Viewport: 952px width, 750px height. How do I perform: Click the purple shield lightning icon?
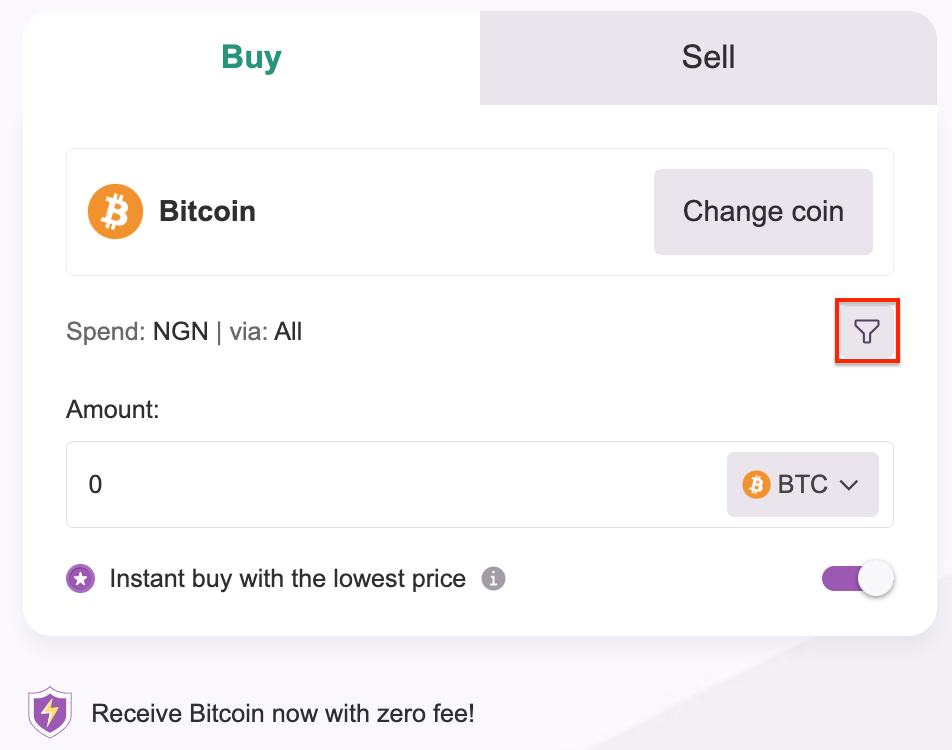pos(50,712)
